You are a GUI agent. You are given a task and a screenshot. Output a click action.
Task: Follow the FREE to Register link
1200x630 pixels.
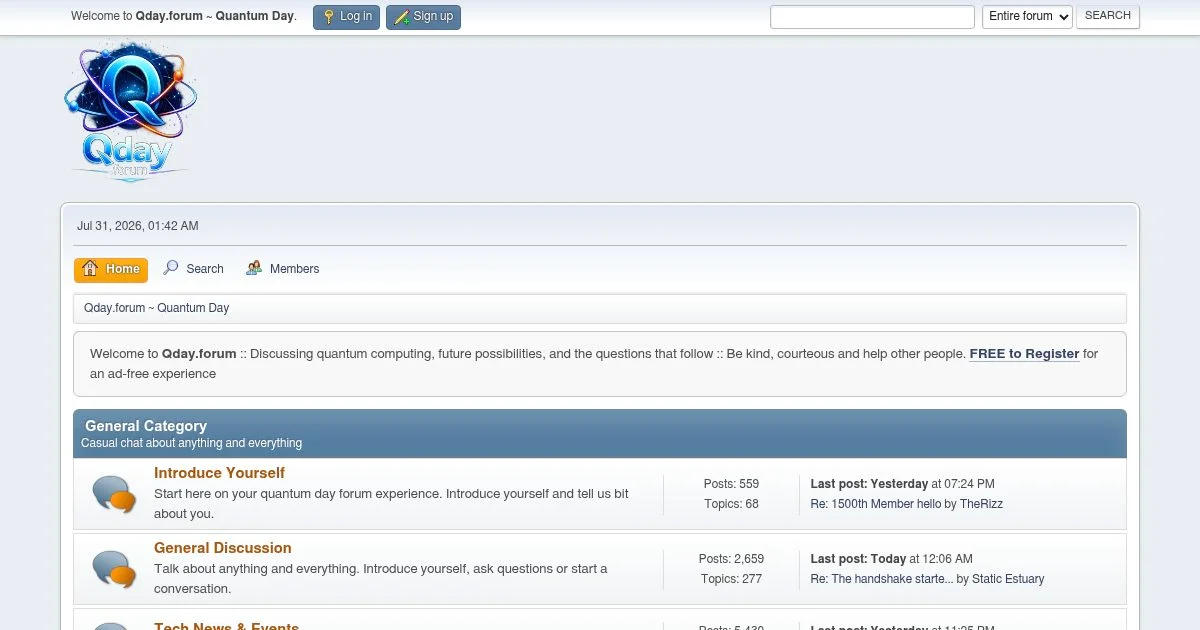point(1024,354)
